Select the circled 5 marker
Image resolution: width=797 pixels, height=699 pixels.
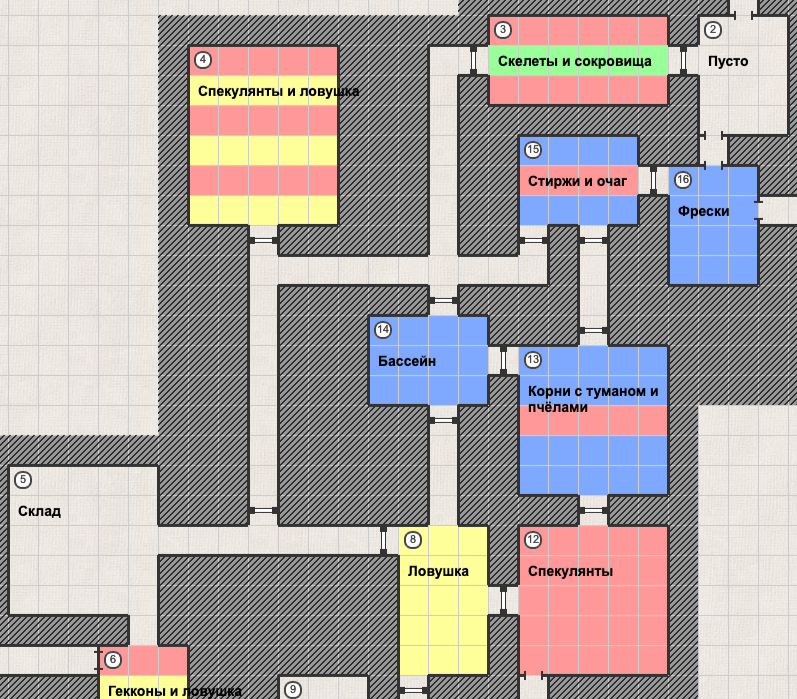(23, 480)
